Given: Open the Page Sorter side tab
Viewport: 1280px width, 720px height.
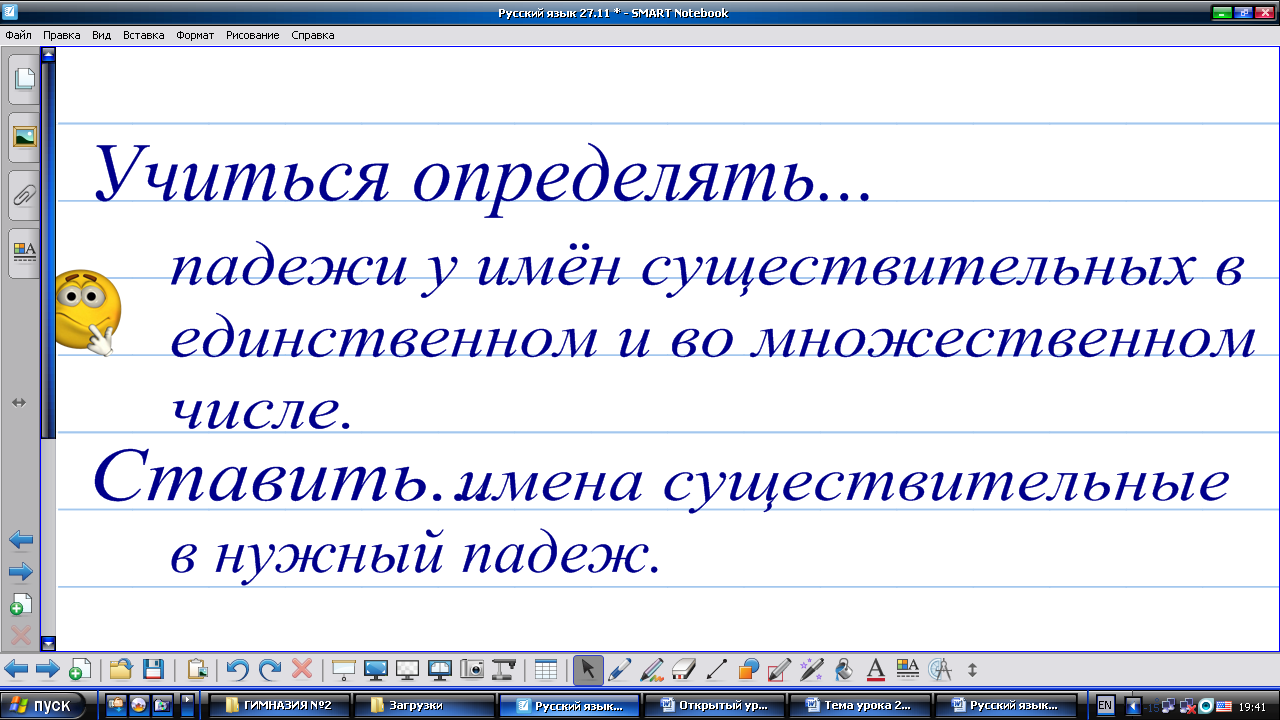Looking at the screenshot, I should [x=24, y=81].
